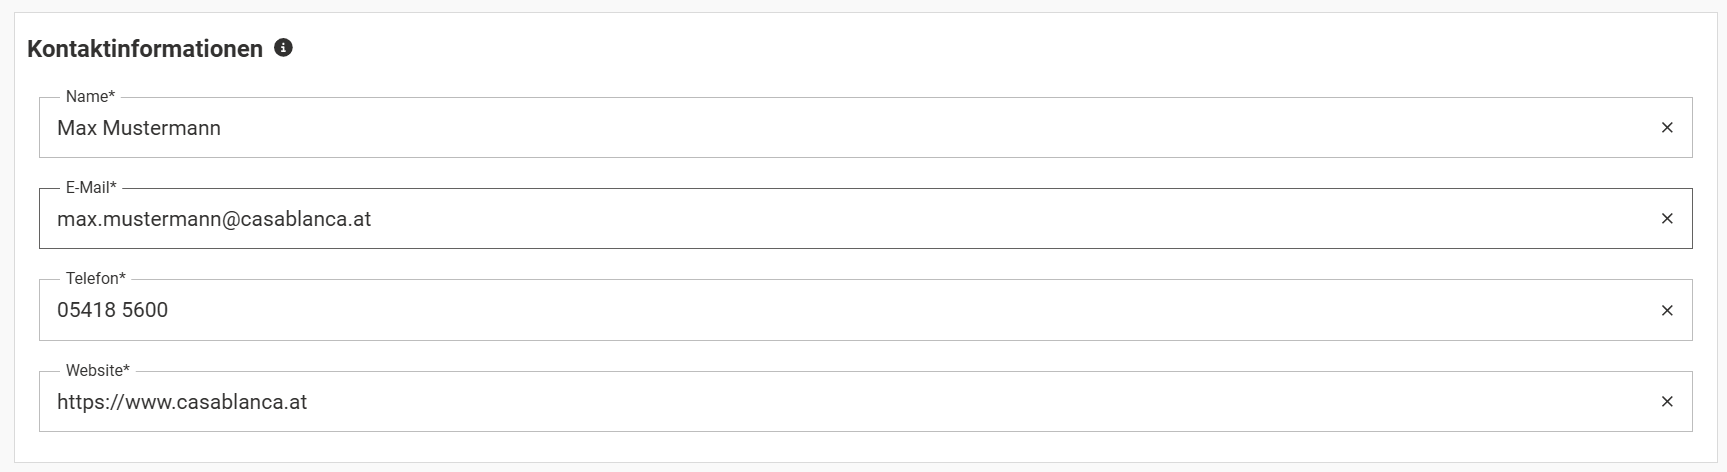Image resolution: width=1727 pixels, height=472 pixels.
Task: Click the "Name*" field label
Action: (x=90, y=97)
